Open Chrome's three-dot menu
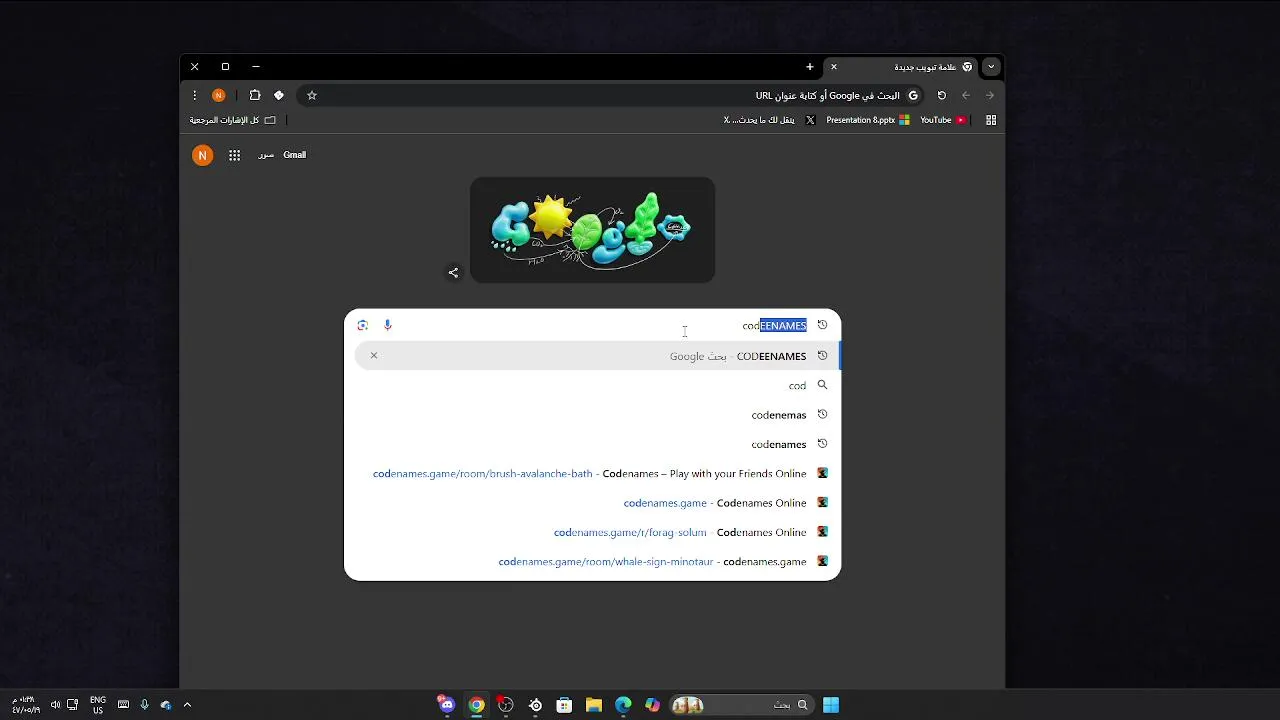This screenshot has height=720, width=1280. tap(194, 95)
